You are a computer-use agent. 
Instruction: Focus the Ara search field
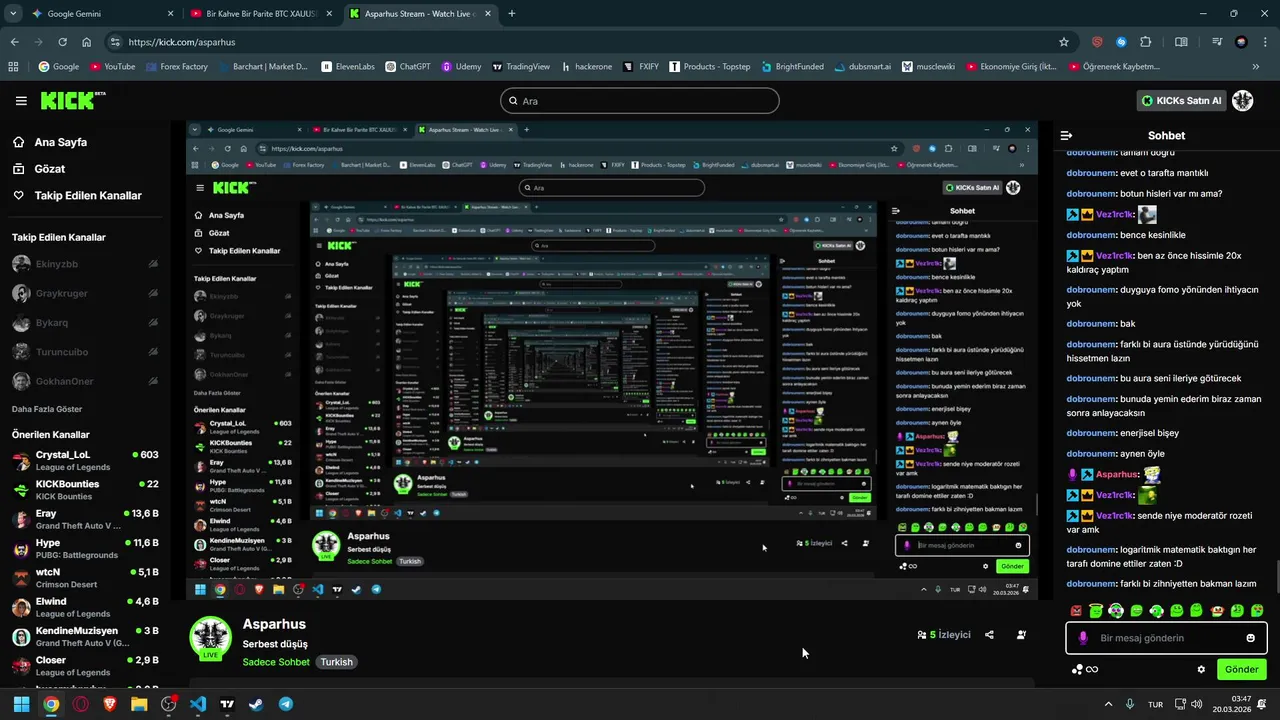click(x=639, y=101)
